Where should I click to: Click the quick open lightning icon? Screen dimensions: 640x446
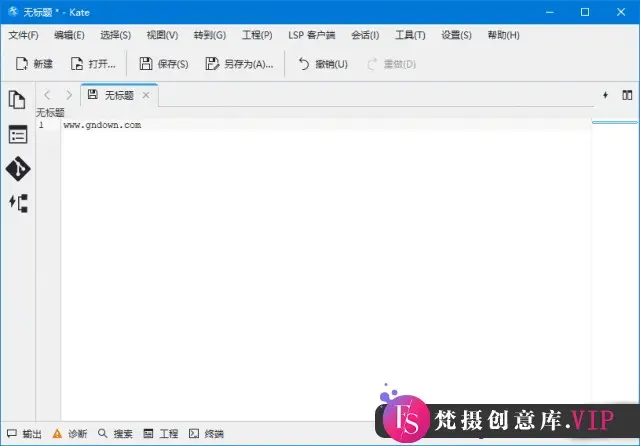pyautogui.click(x=605, y=95)
